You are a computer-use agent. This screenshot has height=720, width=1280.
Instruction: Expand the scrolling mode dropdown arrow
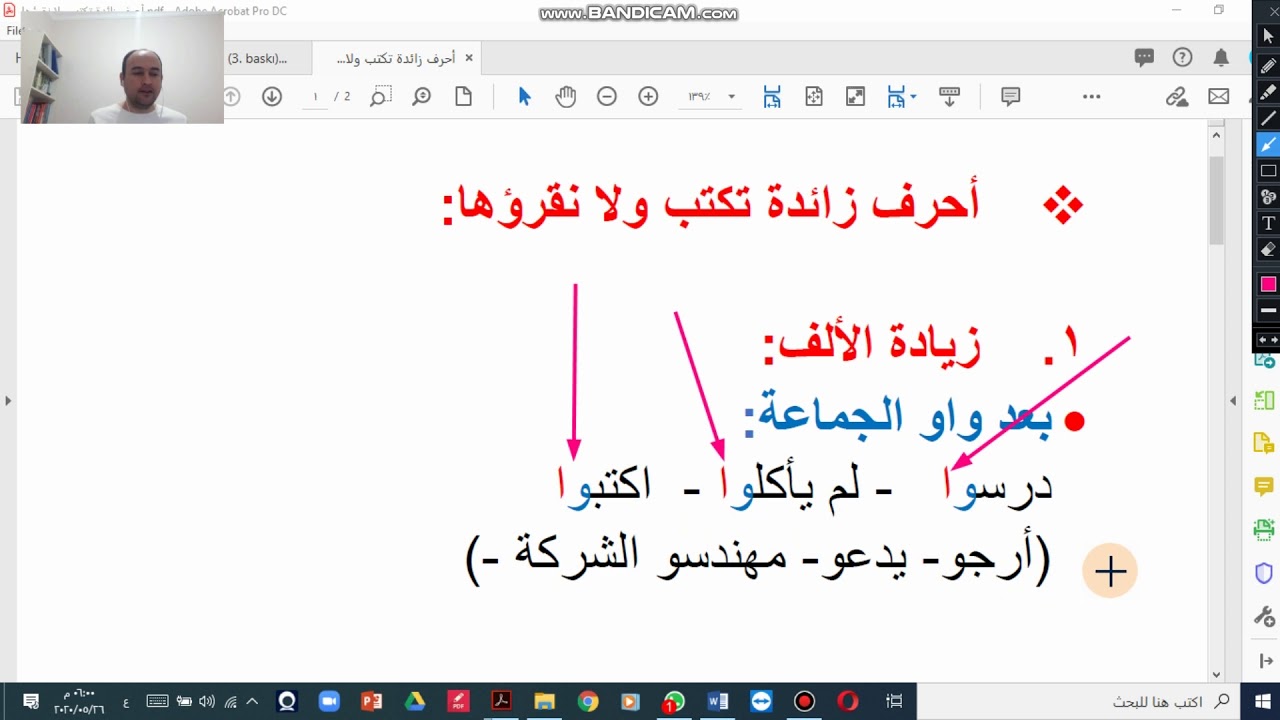(x=913, y=97)
